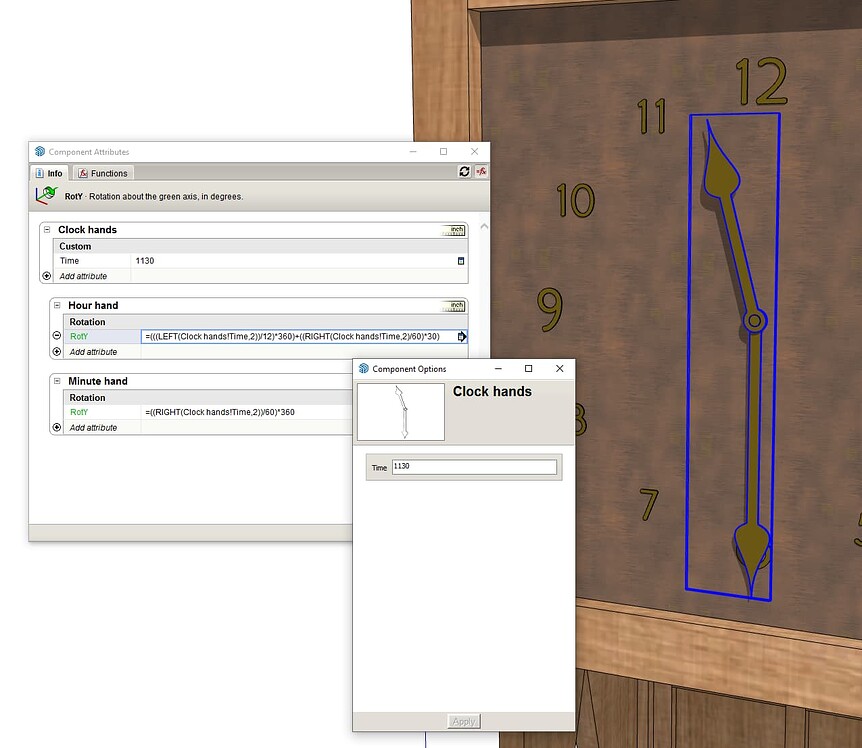Toggle inch units on the Clock hands header
862x748 pixels.
(454, 229)
